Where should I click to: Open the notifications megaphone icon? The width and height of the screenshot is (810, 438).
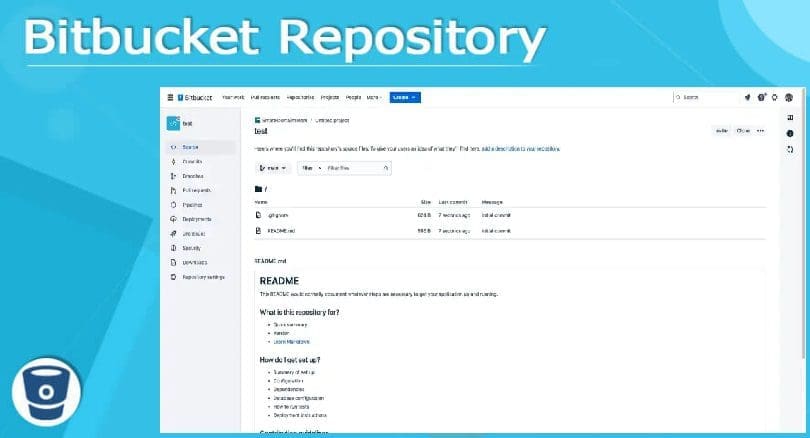[x=747, y=97]
